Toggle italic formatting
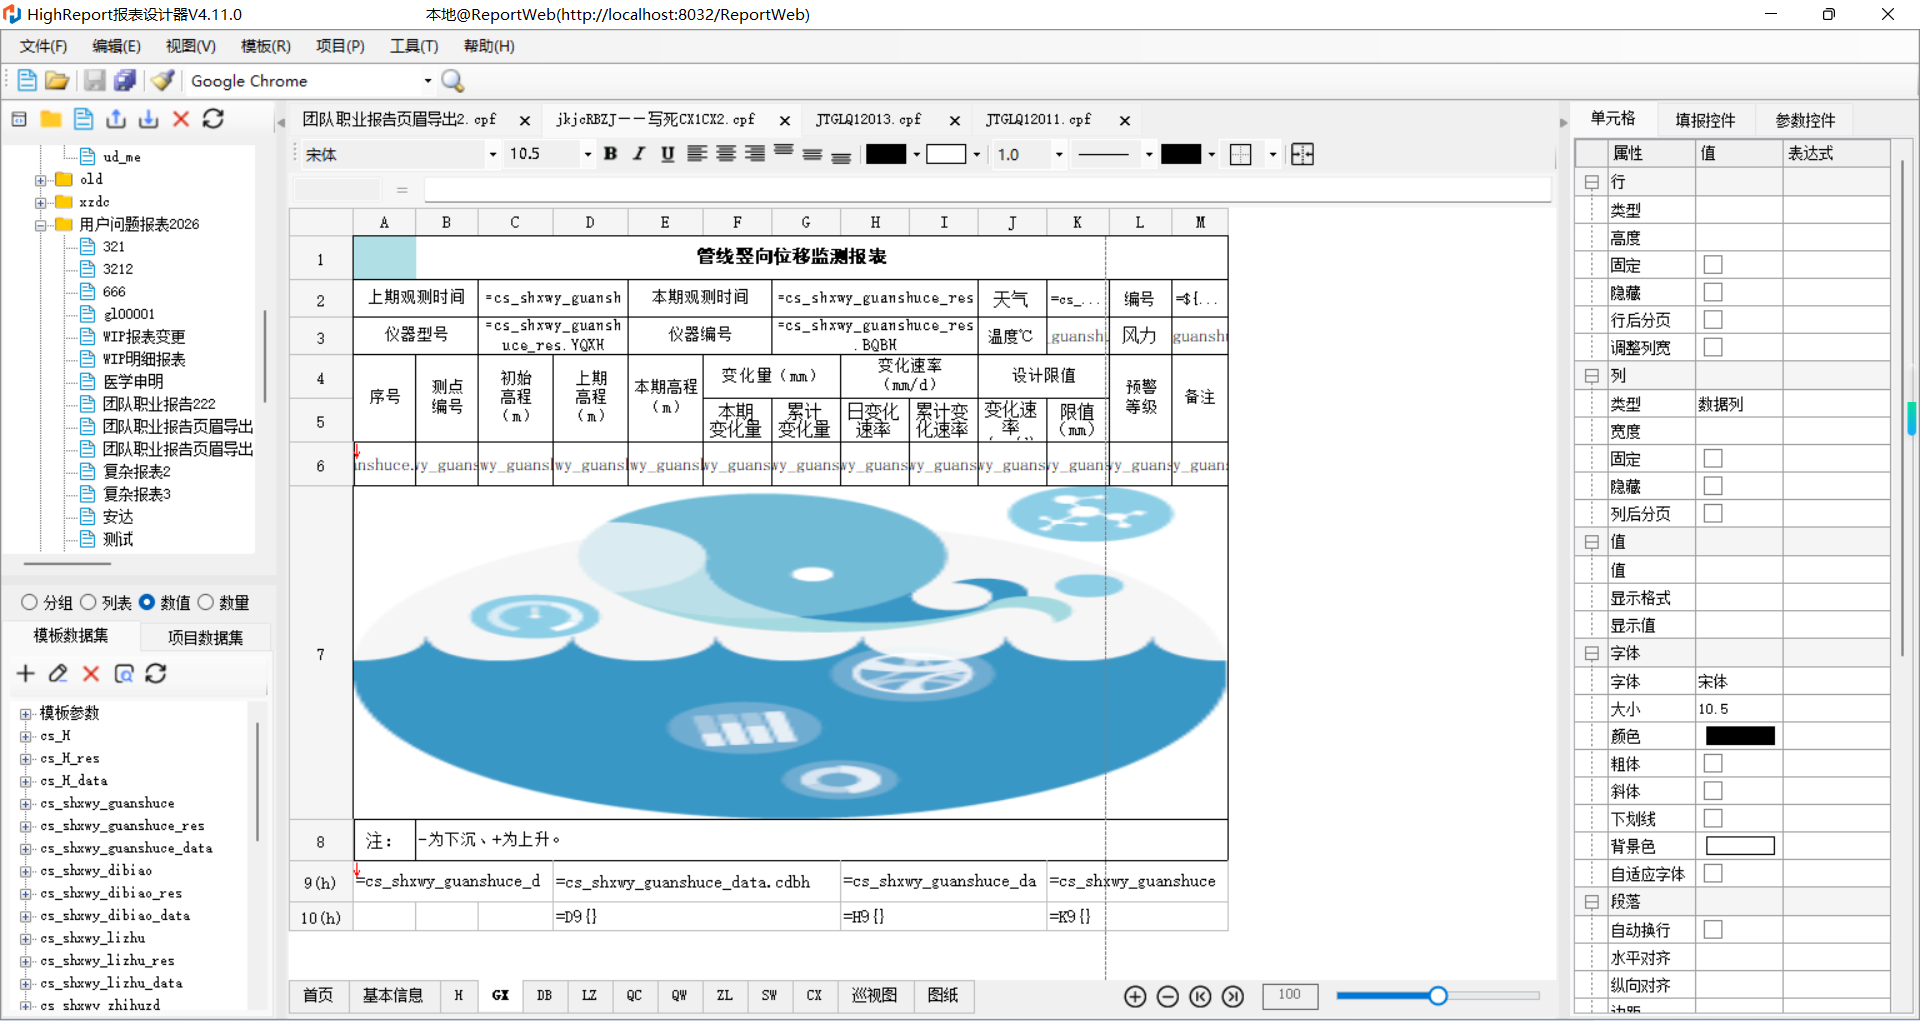 pos(639,154)
